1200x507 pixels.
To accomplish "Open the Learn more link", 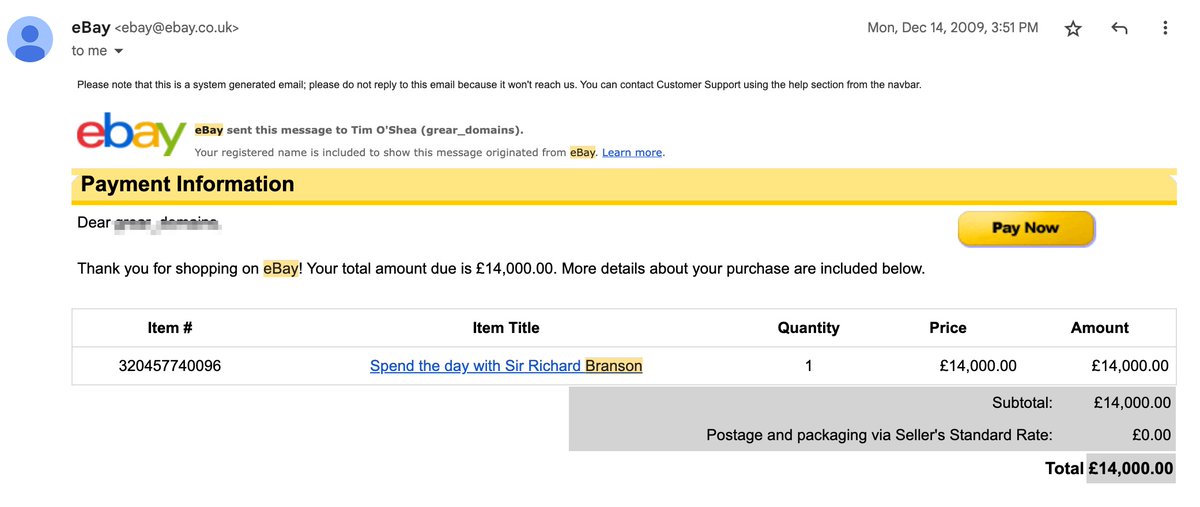I will [x=632, y=153].
